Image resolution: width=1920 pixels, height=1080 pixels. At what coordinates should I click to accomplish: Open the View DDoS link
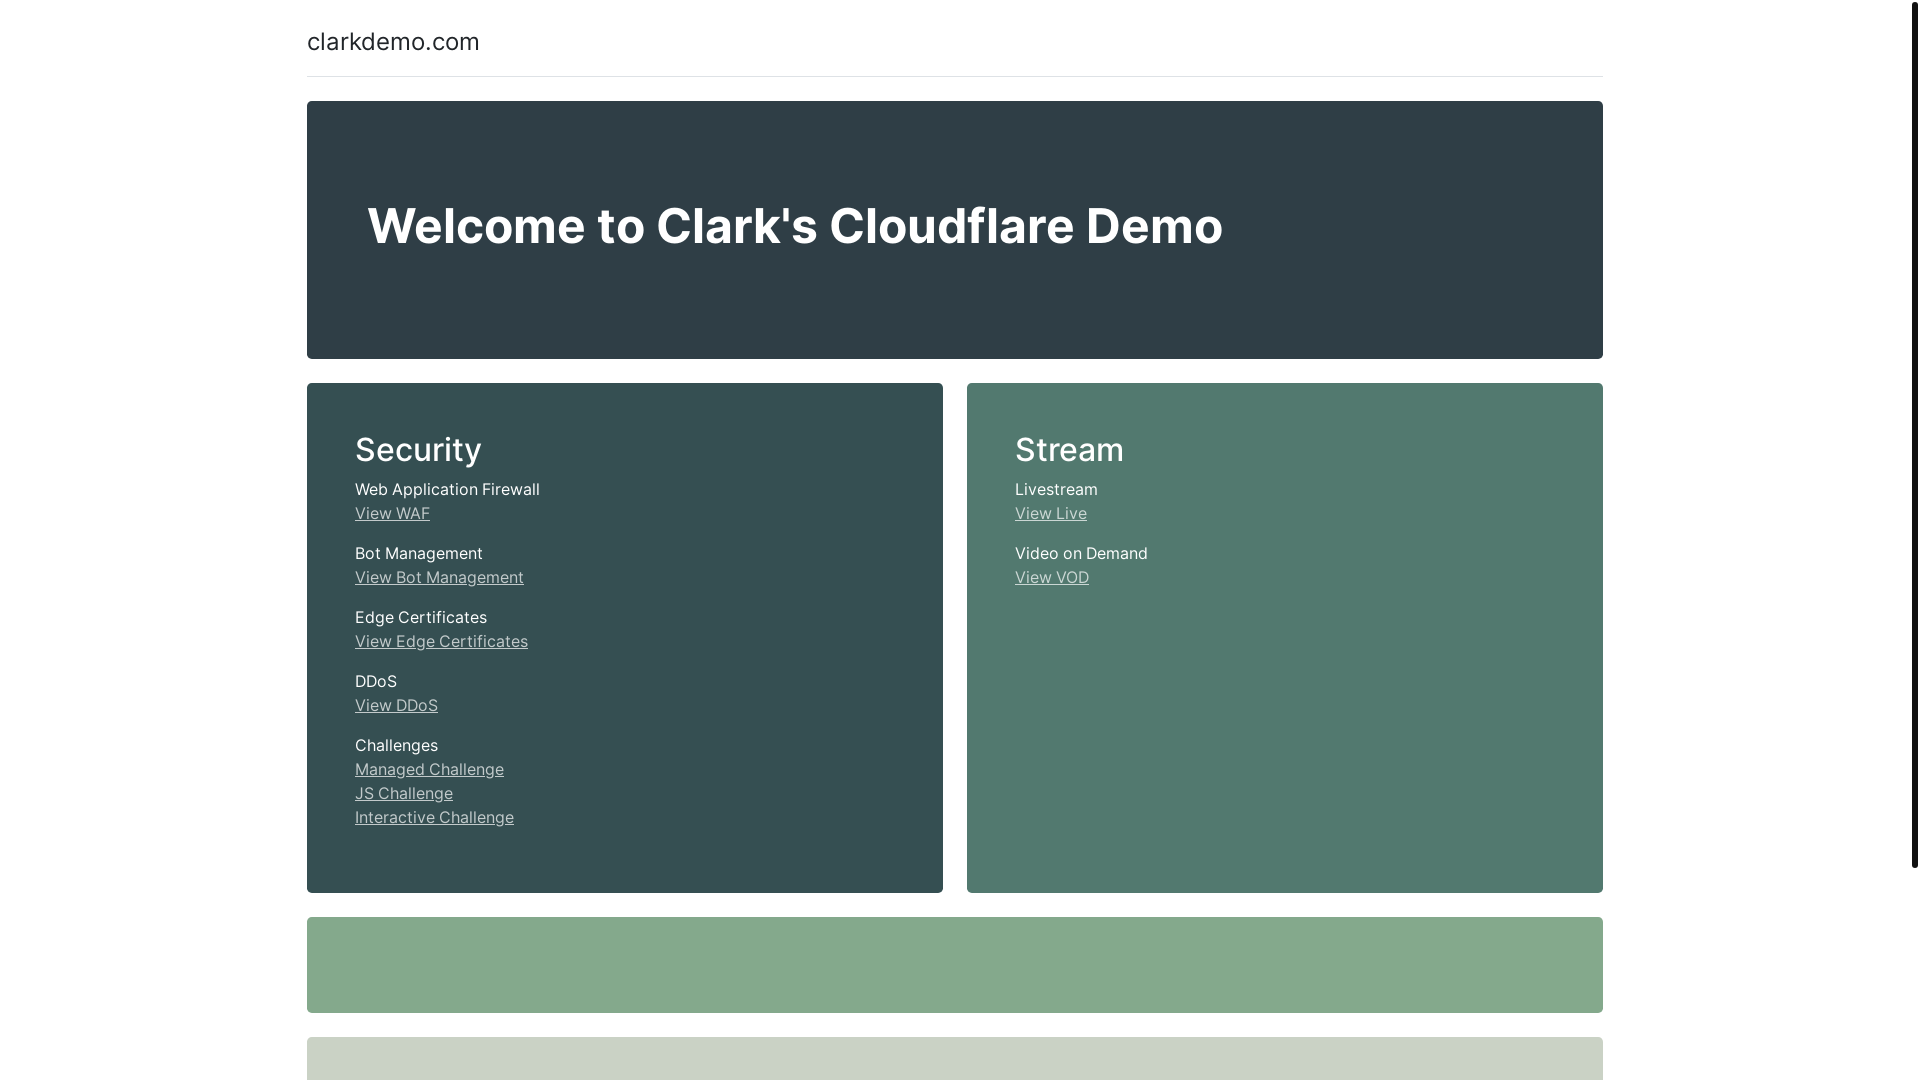click(x=396, y=705)
